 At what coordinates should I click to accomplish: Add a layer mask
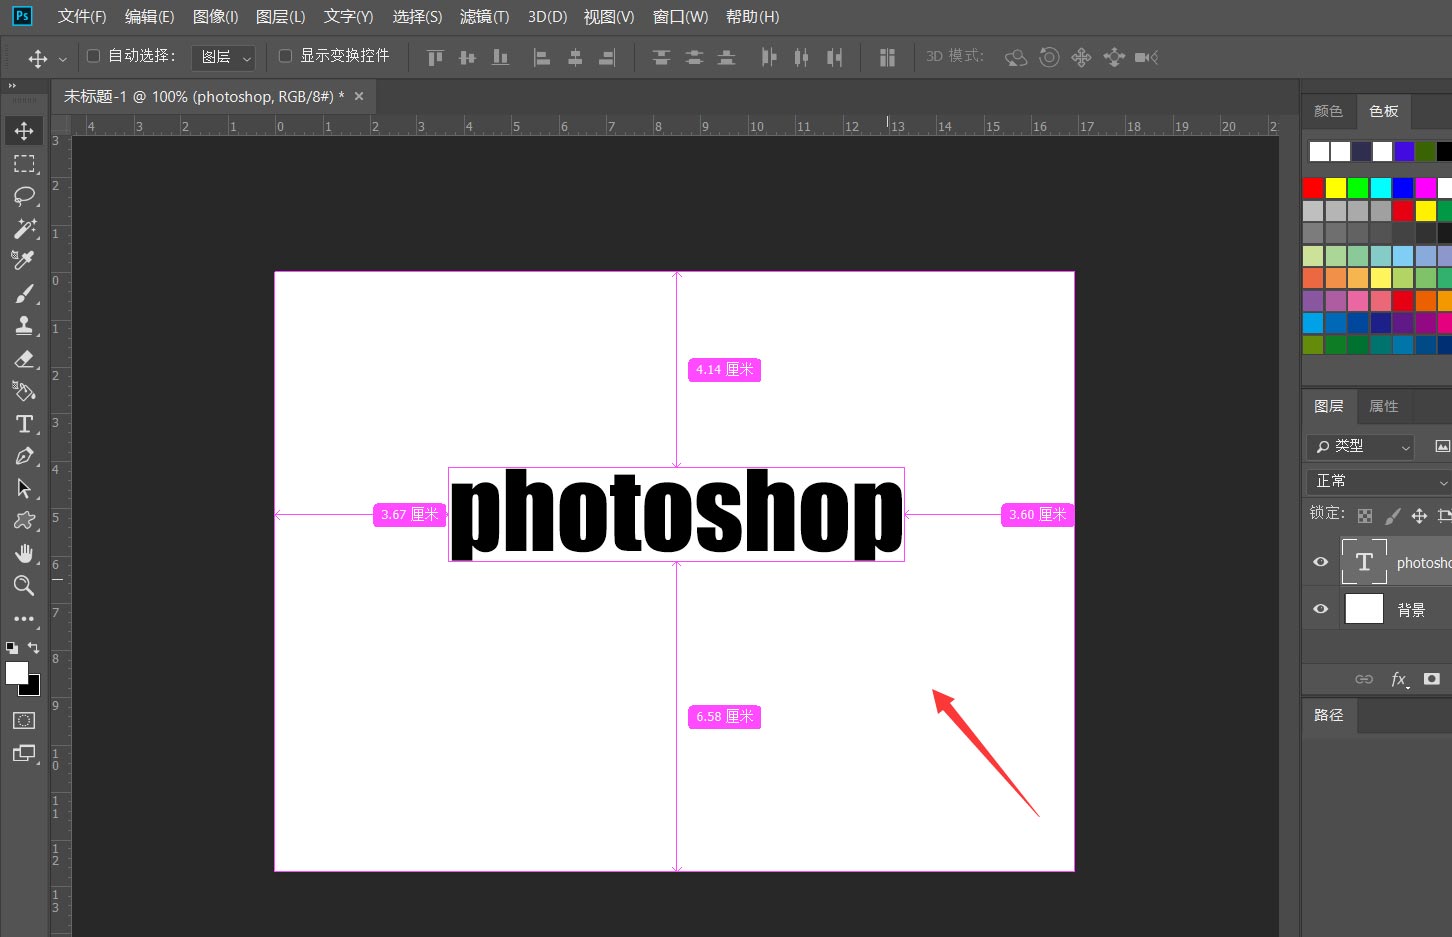tap(1432, 679)
